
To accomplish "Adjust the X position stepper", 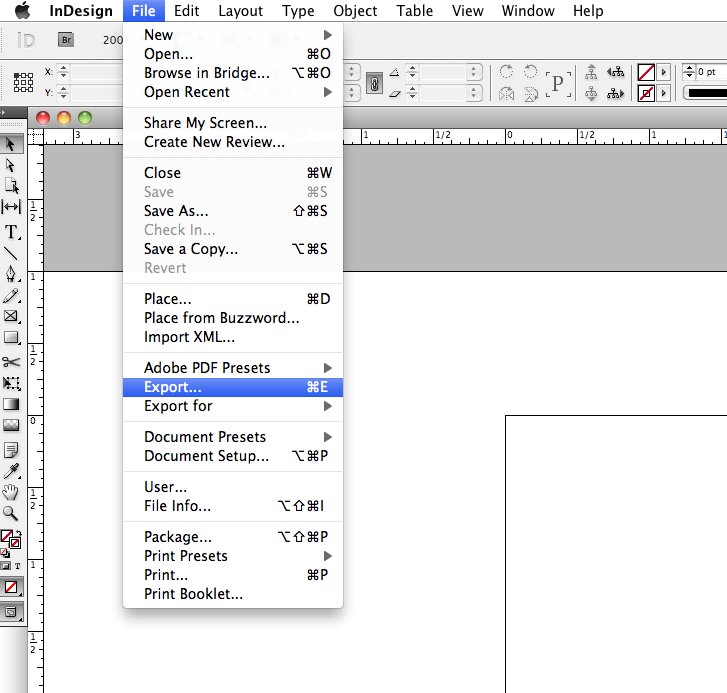I will (x=64, y=72).
